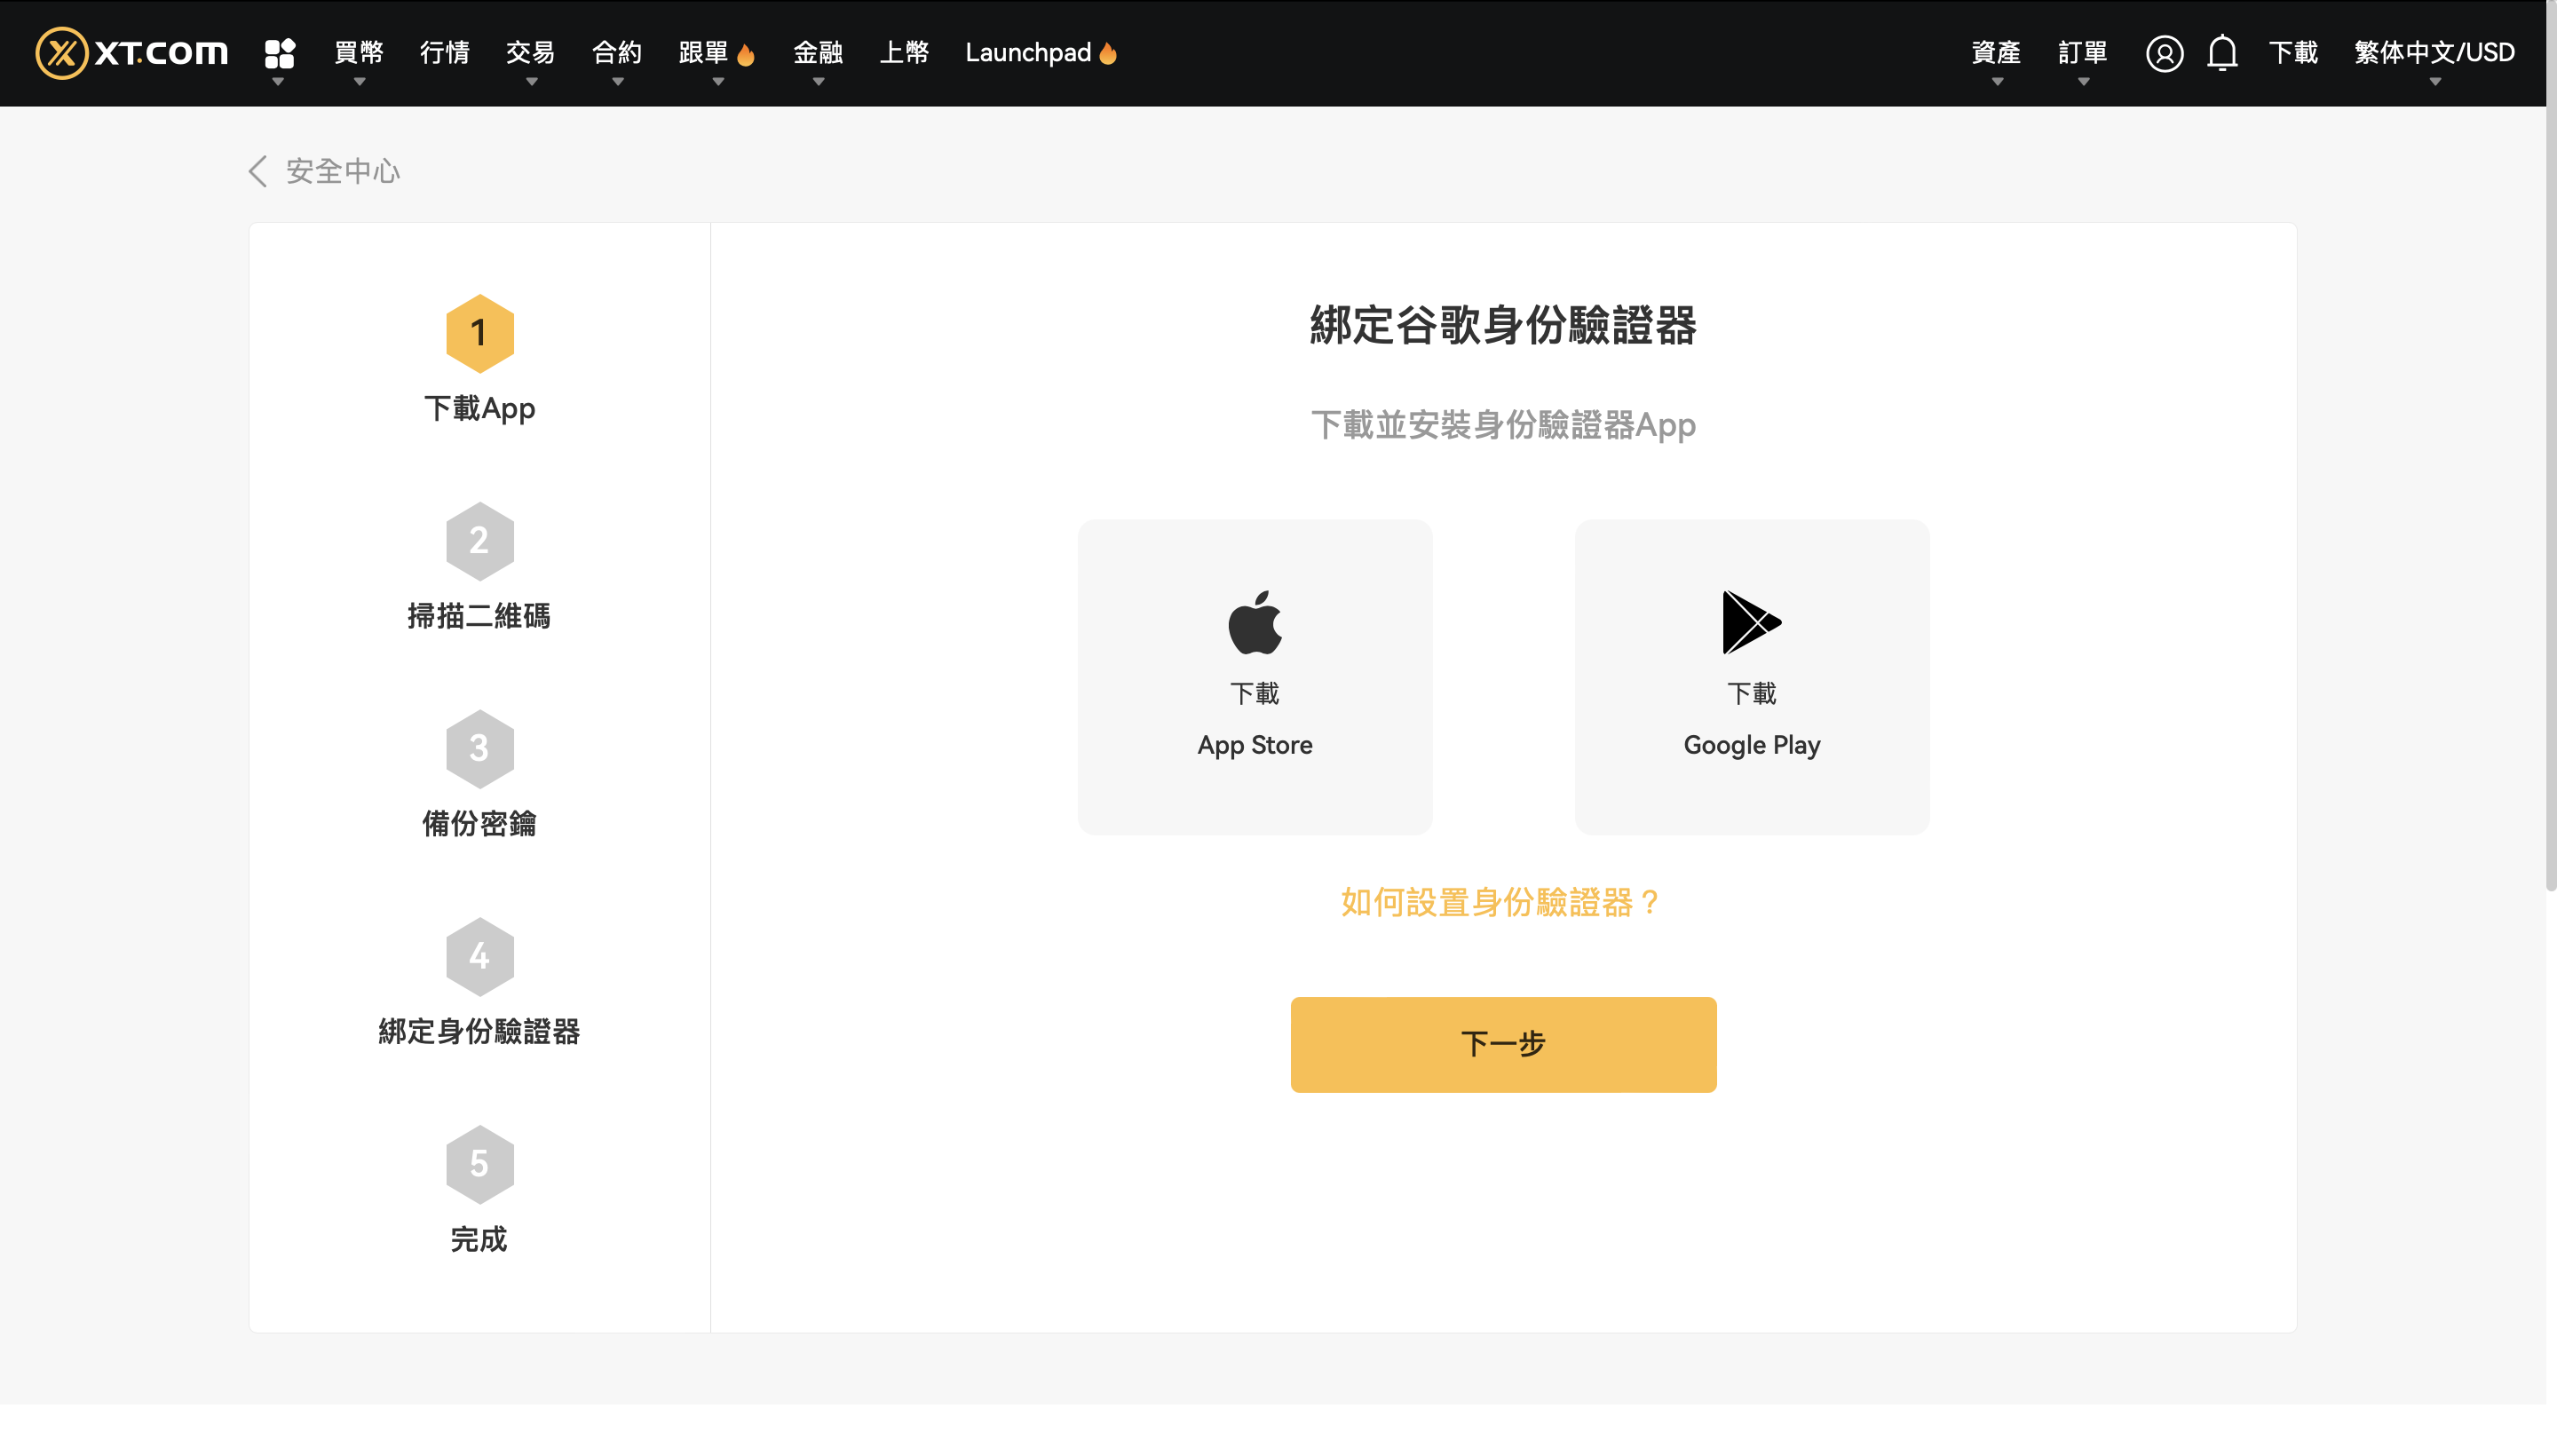Open the 跟單 menu item
Image resolution: width=2557 pixels, height=1456 pixels.
703,53
